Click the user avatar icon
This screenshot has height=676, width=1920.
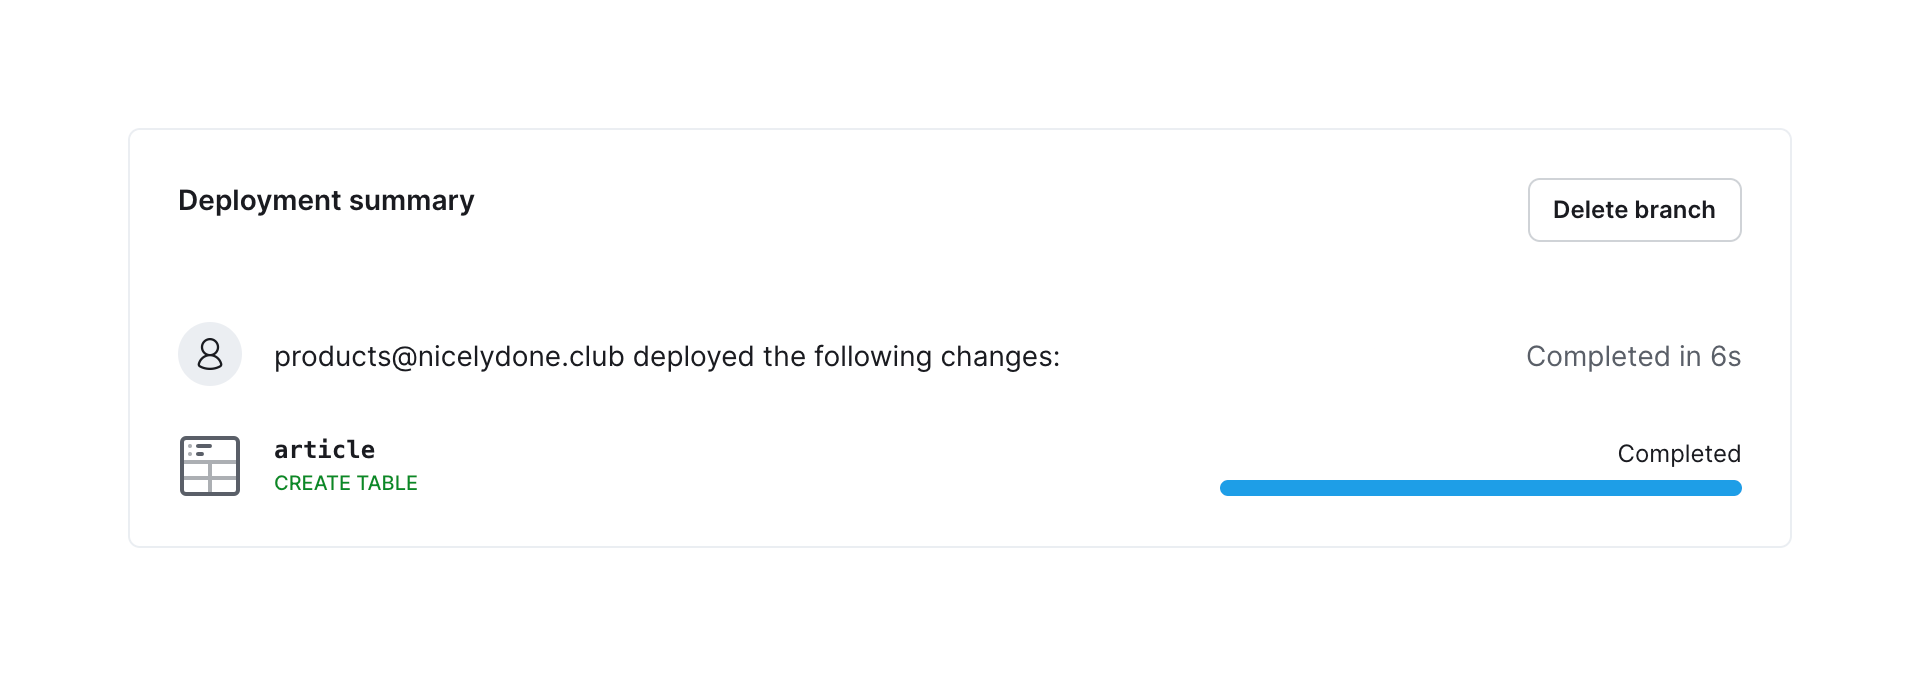pos(210,354)
